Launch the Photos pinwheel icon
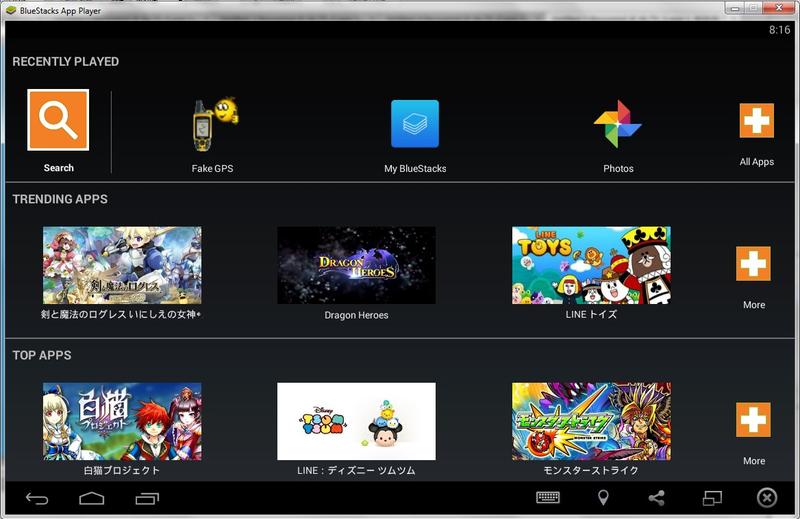 click(x=617, y=124)
